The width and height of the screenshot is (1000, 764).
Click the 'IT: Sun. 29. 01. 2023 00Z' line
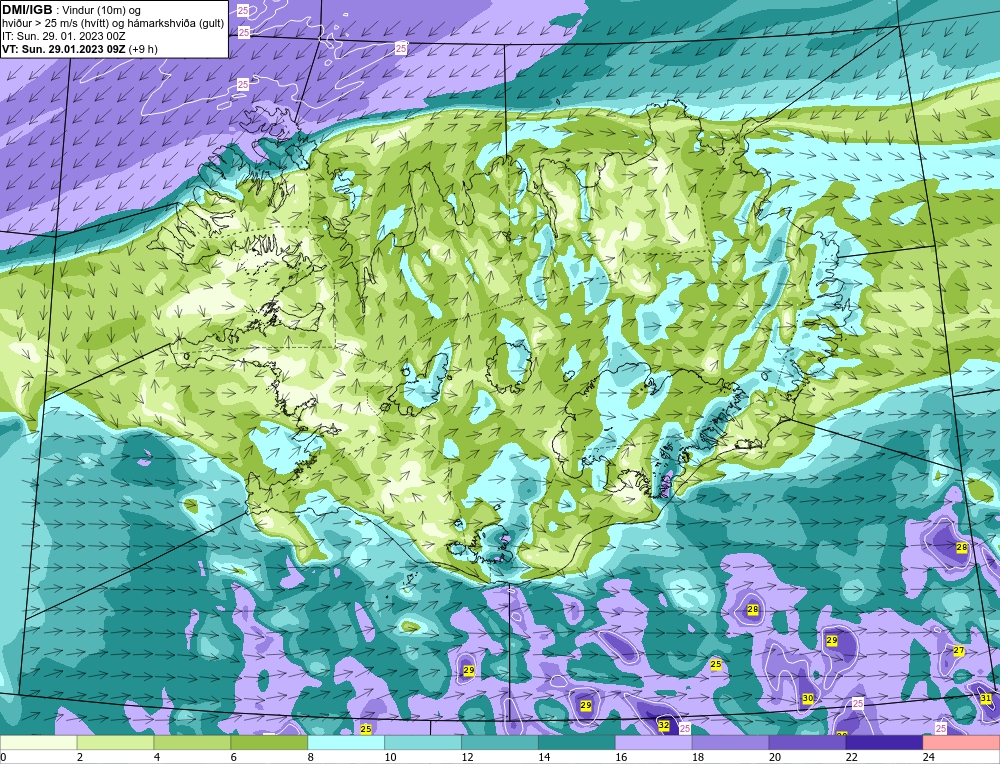pyautogui.click(x=64, y=36)
